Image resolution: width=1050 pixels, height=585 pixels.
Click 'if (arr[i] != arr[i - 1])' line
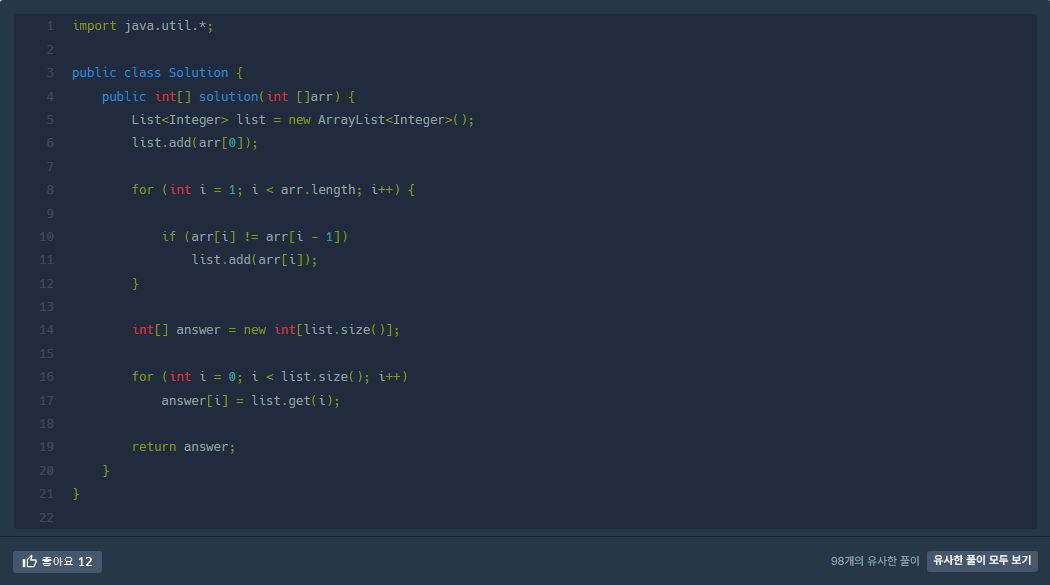[254, 236]
